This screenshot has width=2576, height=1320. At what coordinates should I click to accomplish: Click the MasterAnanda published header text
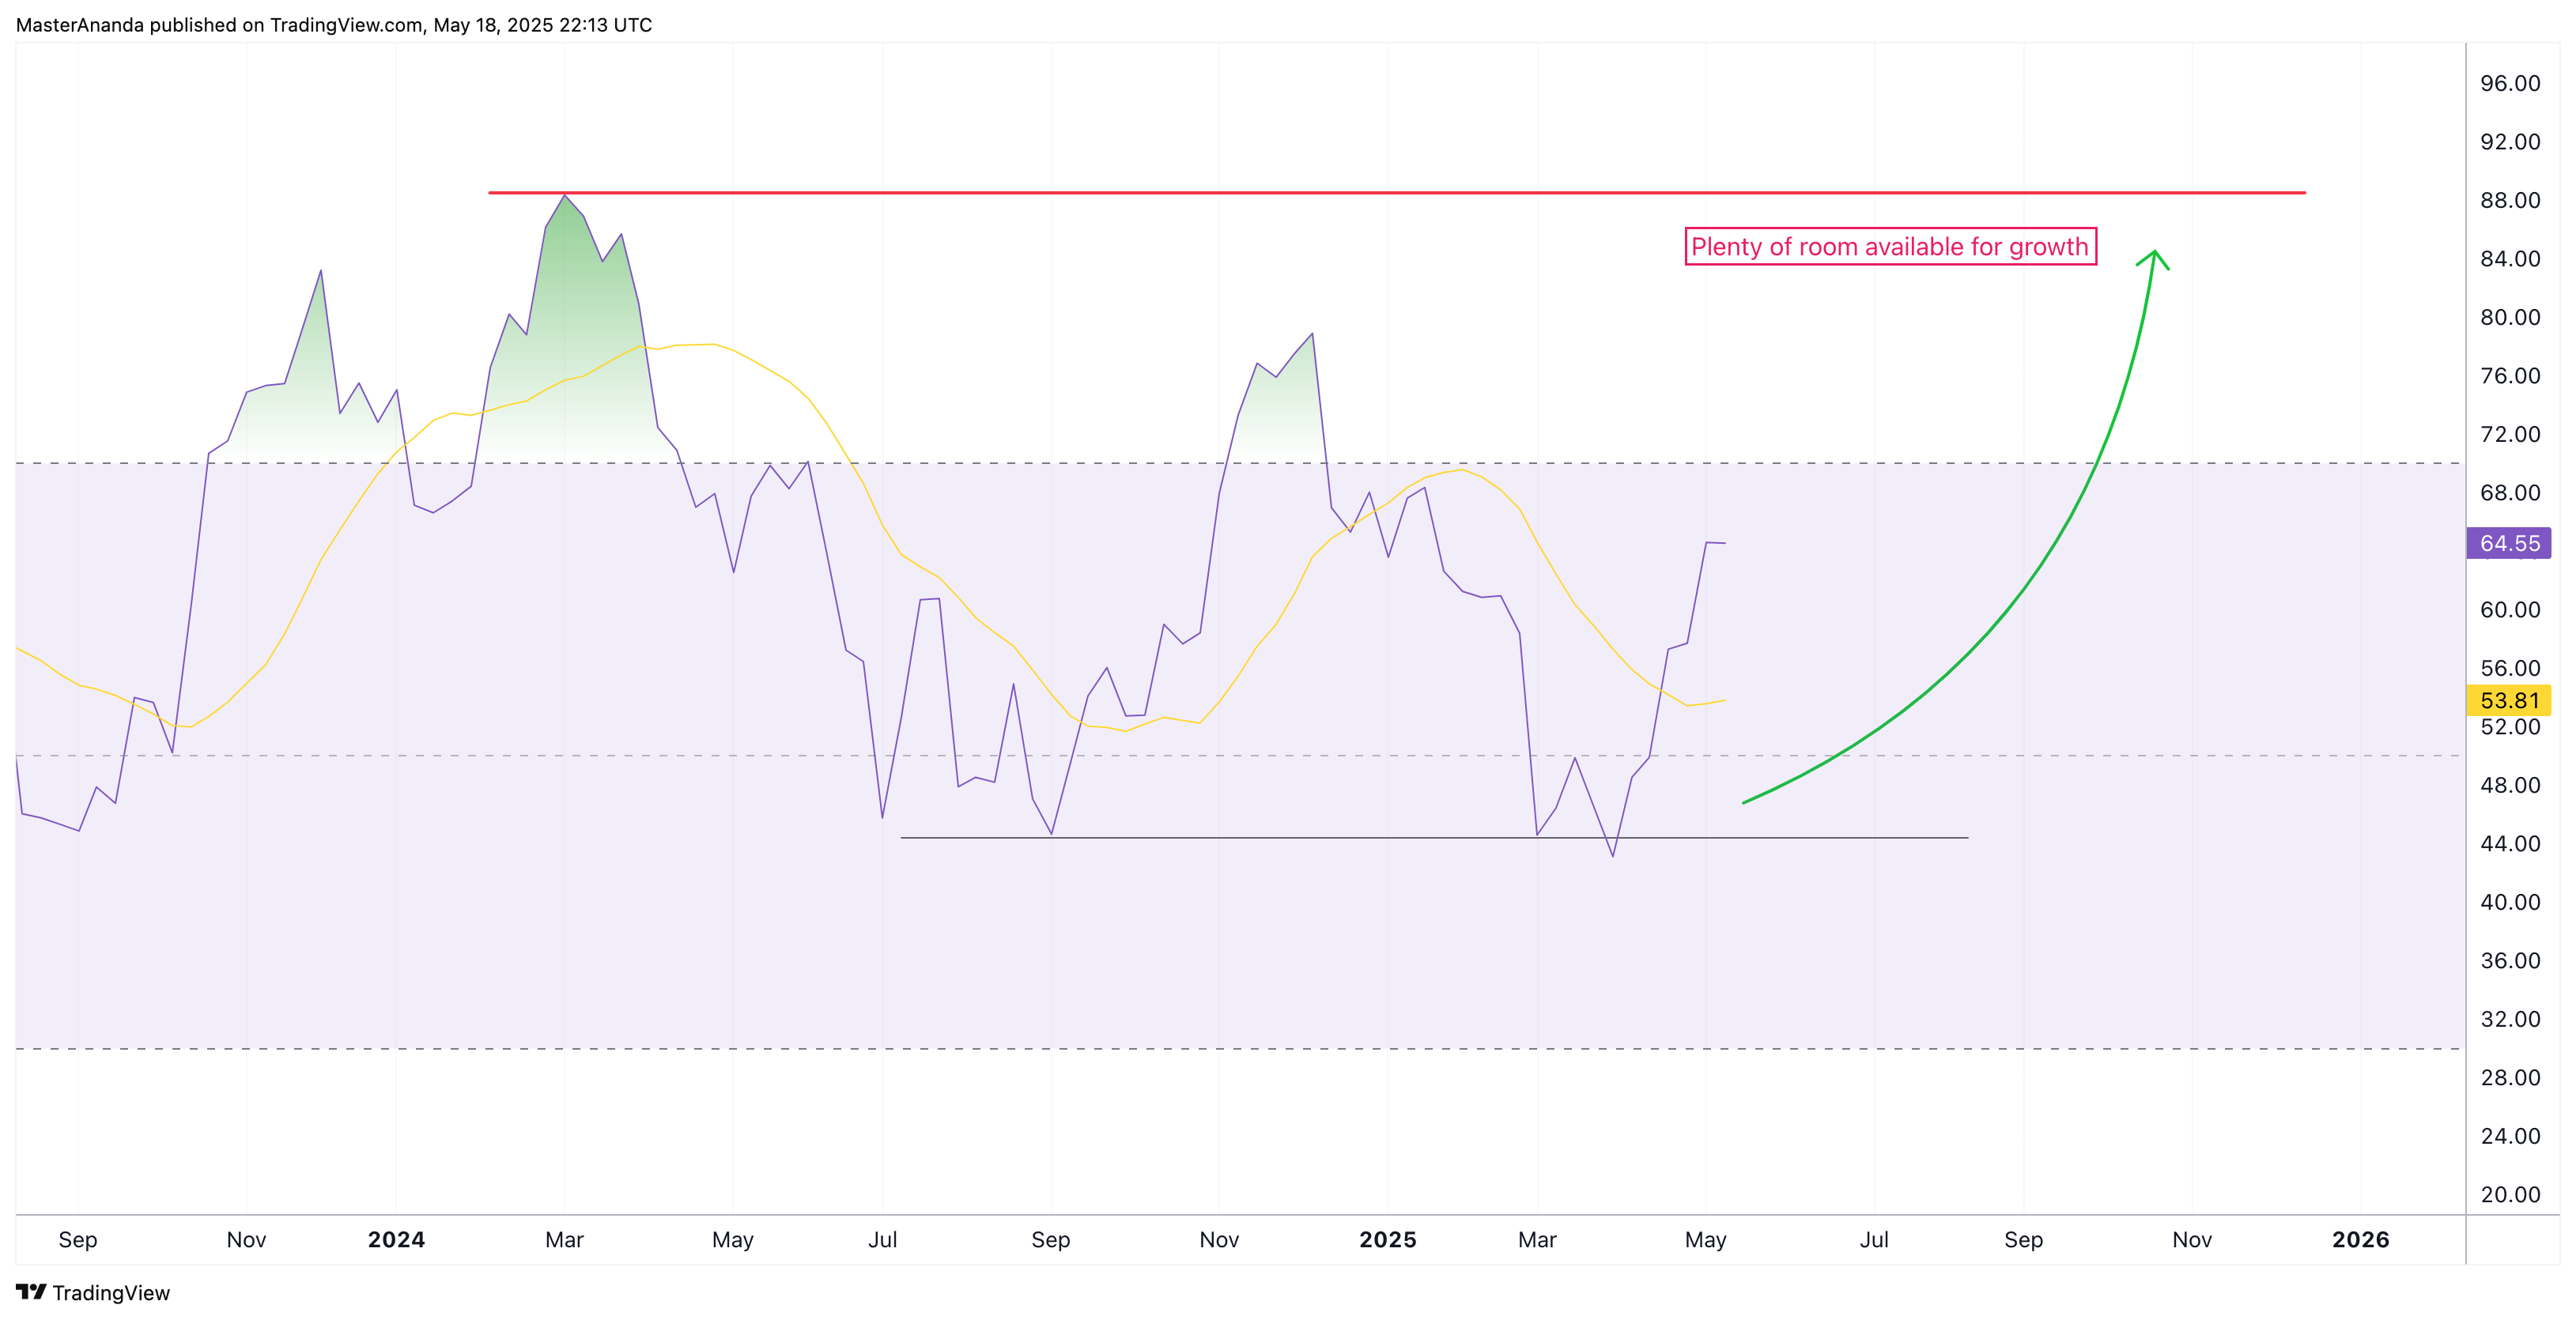[x=334, y=25]
